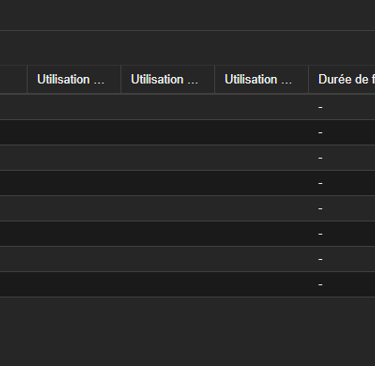Sort by the "Durée de f" column header
The width and height of the screenshot is (375, 366).
(x=342, y=79)
